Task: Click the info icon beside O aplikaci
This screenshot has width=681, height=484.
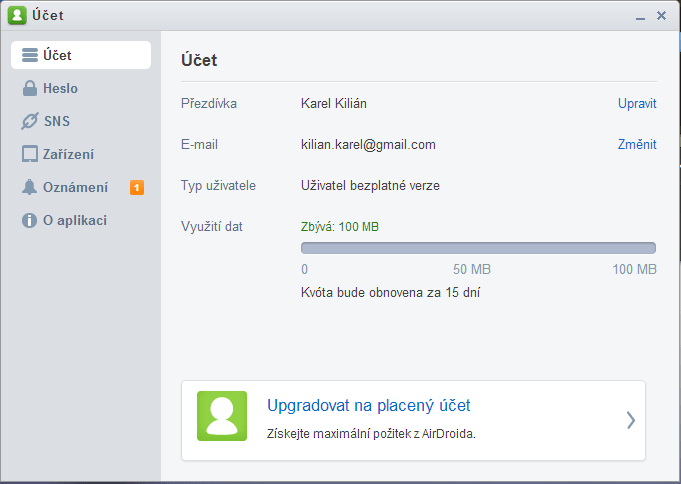Action: point(30,220)
